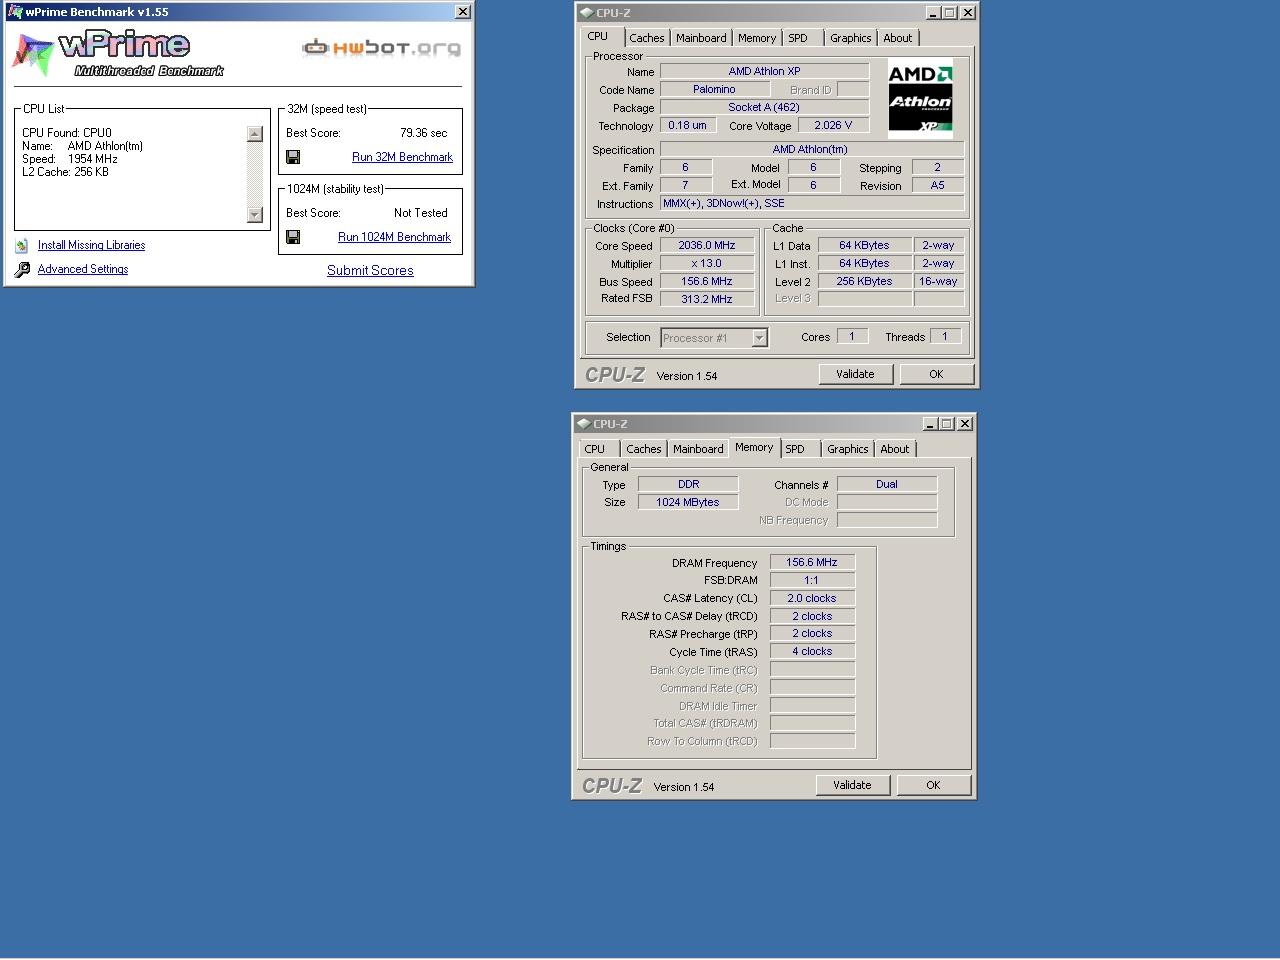Open Graphics tab in lower CPU-Z window

pos(848,449)
